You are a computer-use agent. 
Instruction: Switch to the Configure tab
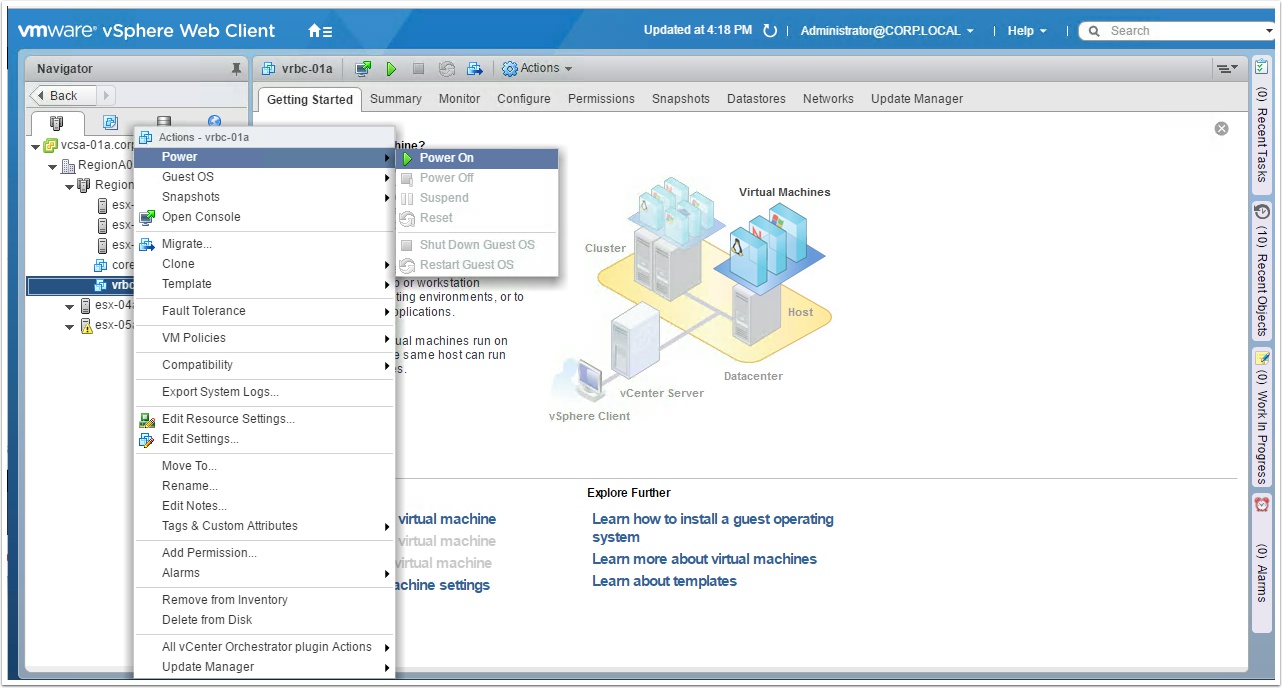coord(524,99)
